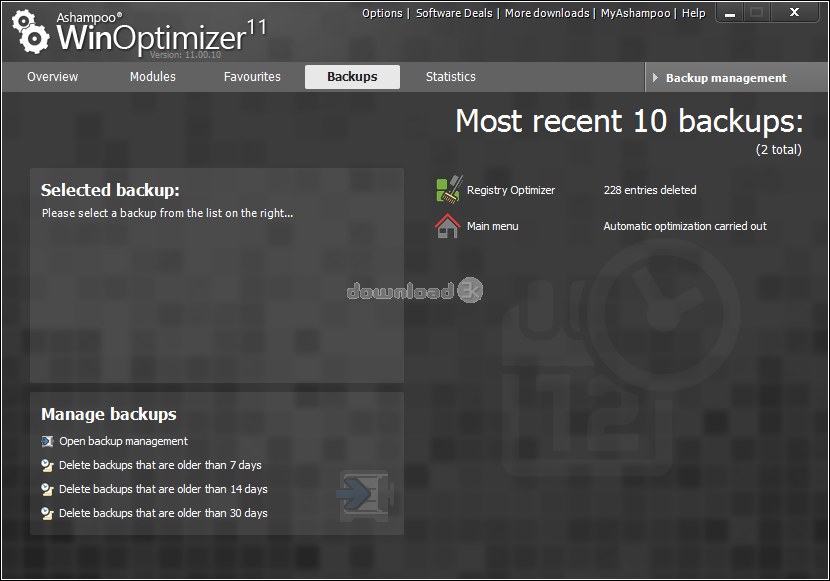The width and height of the screenshot is (830, 581).
Task: Select the Registry Optimizer backup entry
Action: 511,190
